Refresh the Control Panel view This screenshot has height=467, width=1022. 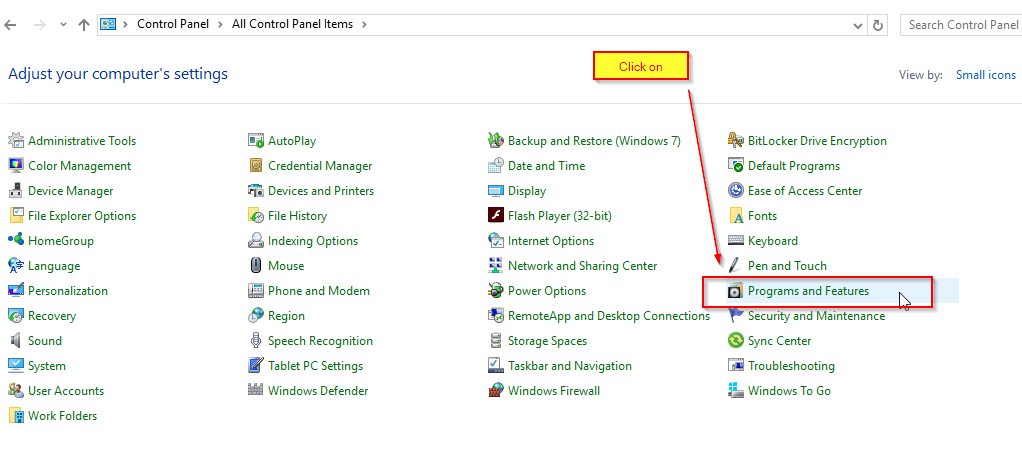(x=878, y=25)
